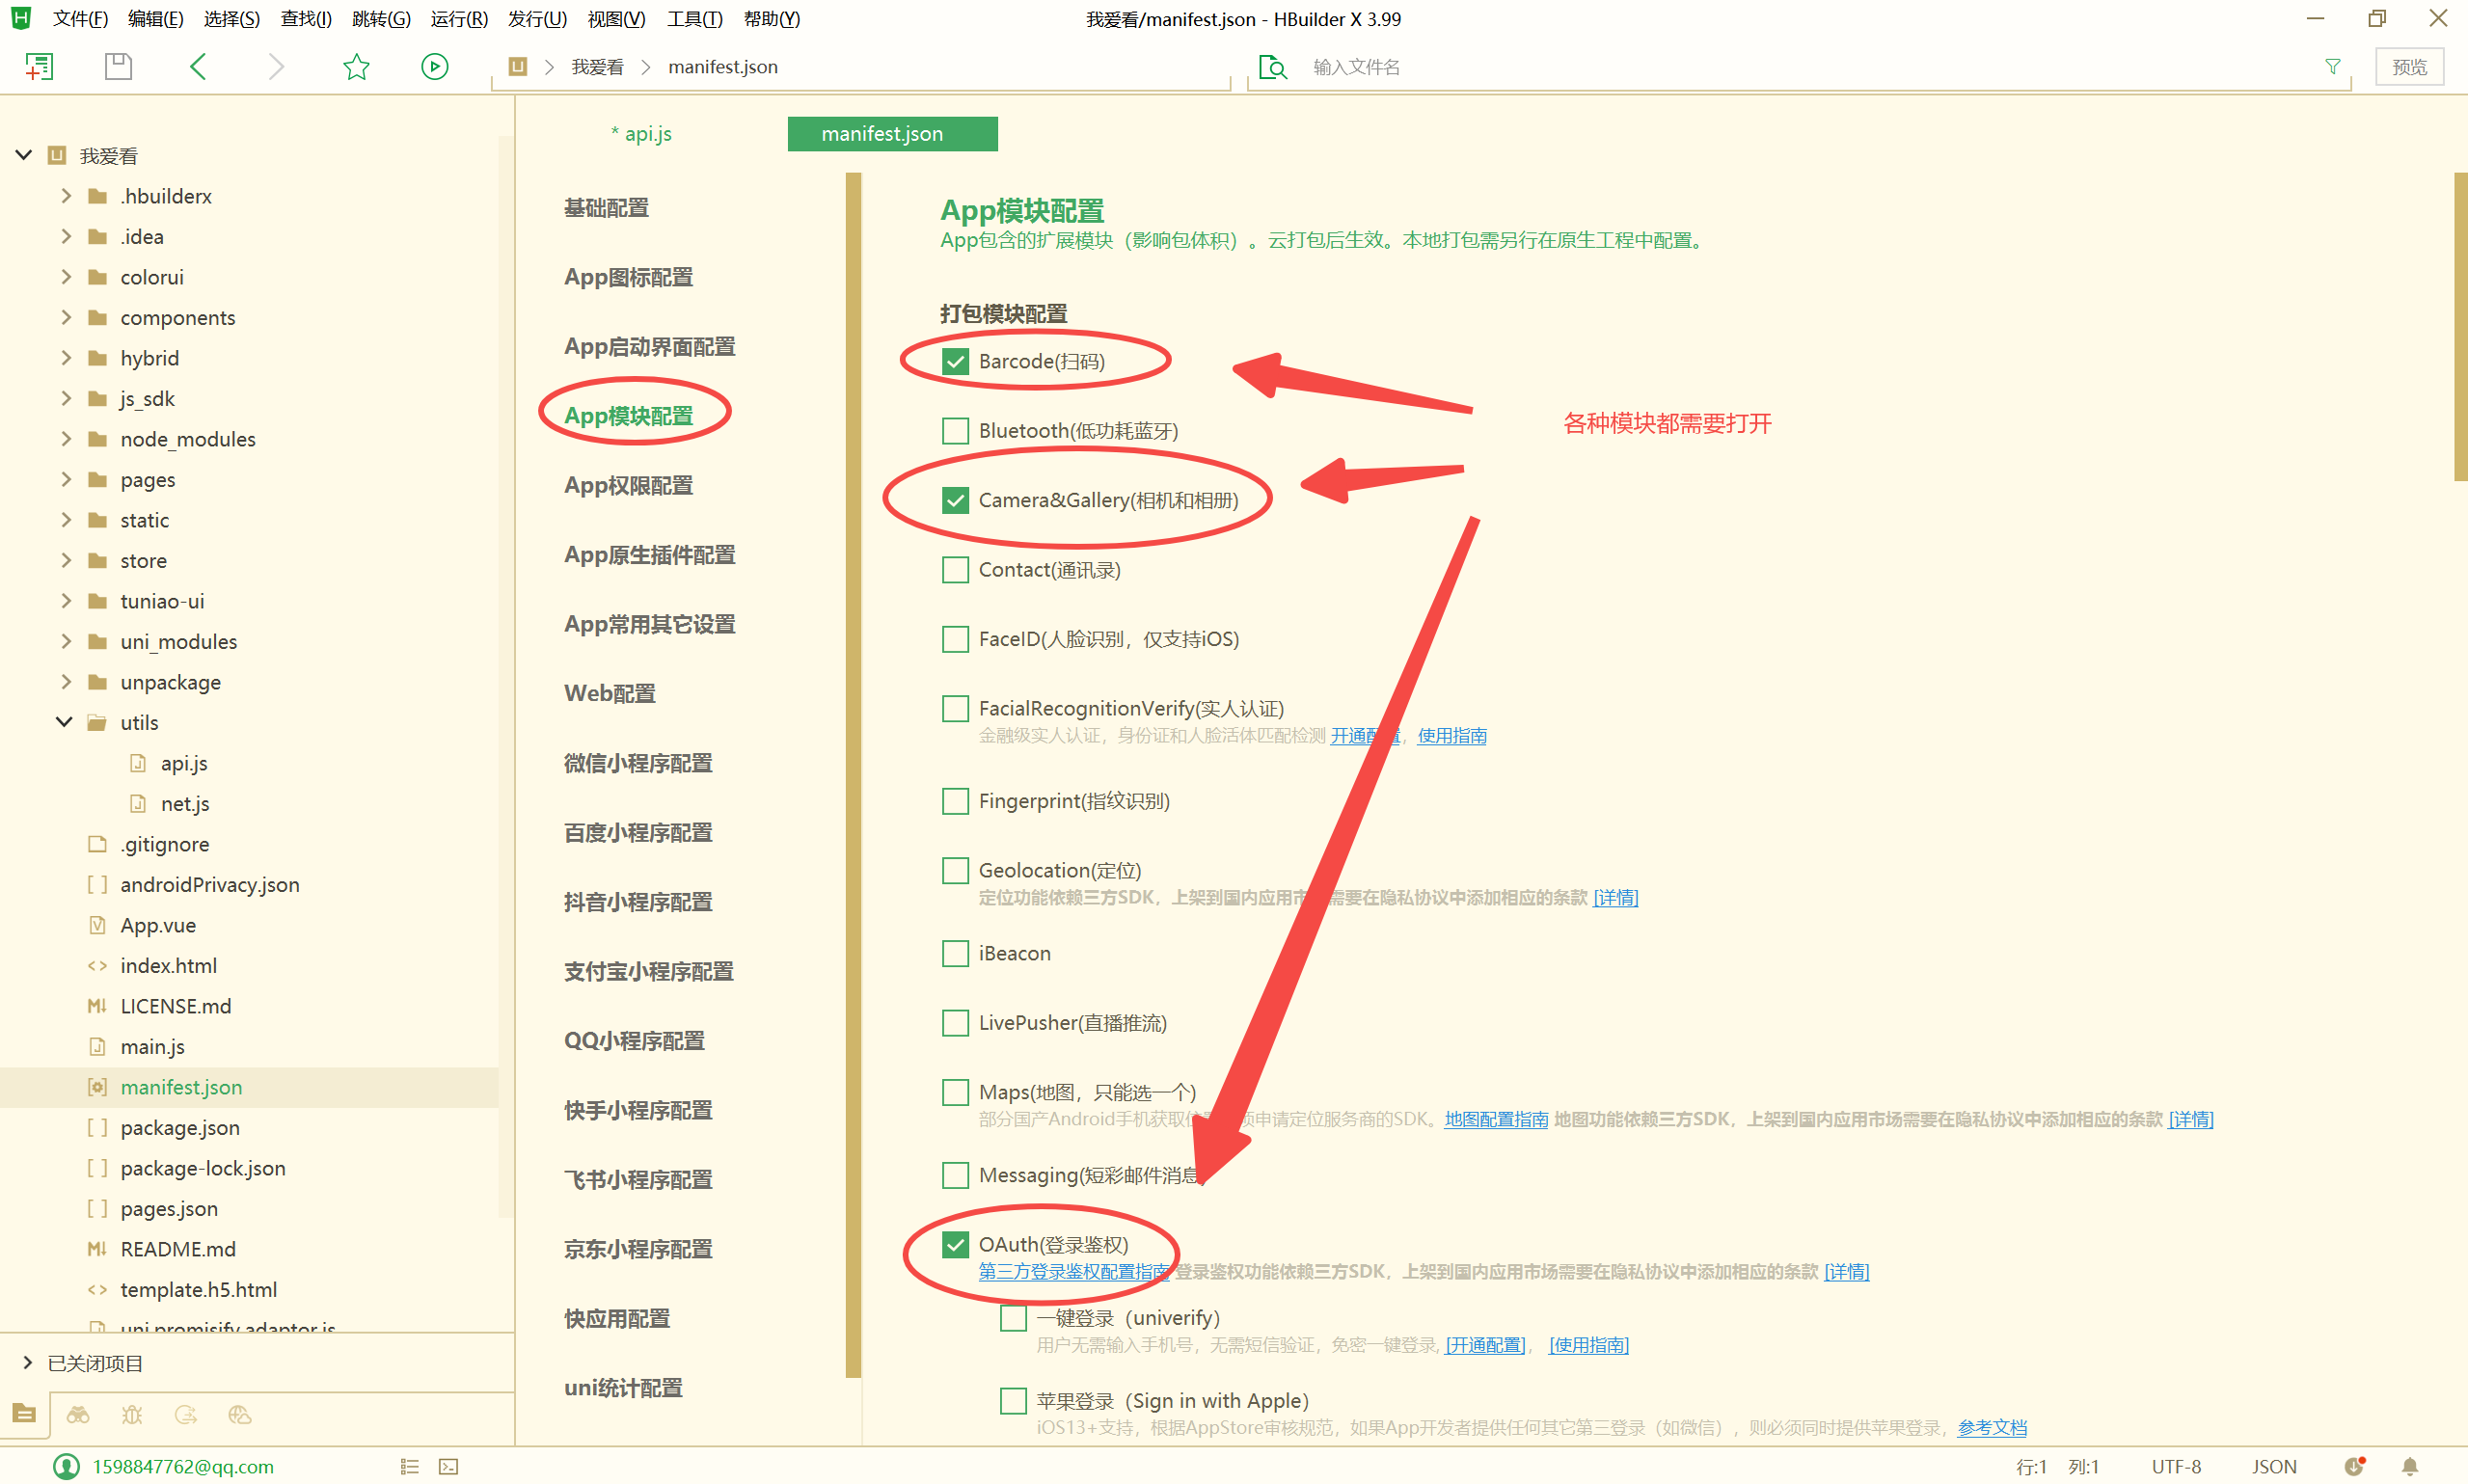This screenshot has width=2468, height=1484.
Task: Open the 运行(R) menu
Action: coord(458,19)
